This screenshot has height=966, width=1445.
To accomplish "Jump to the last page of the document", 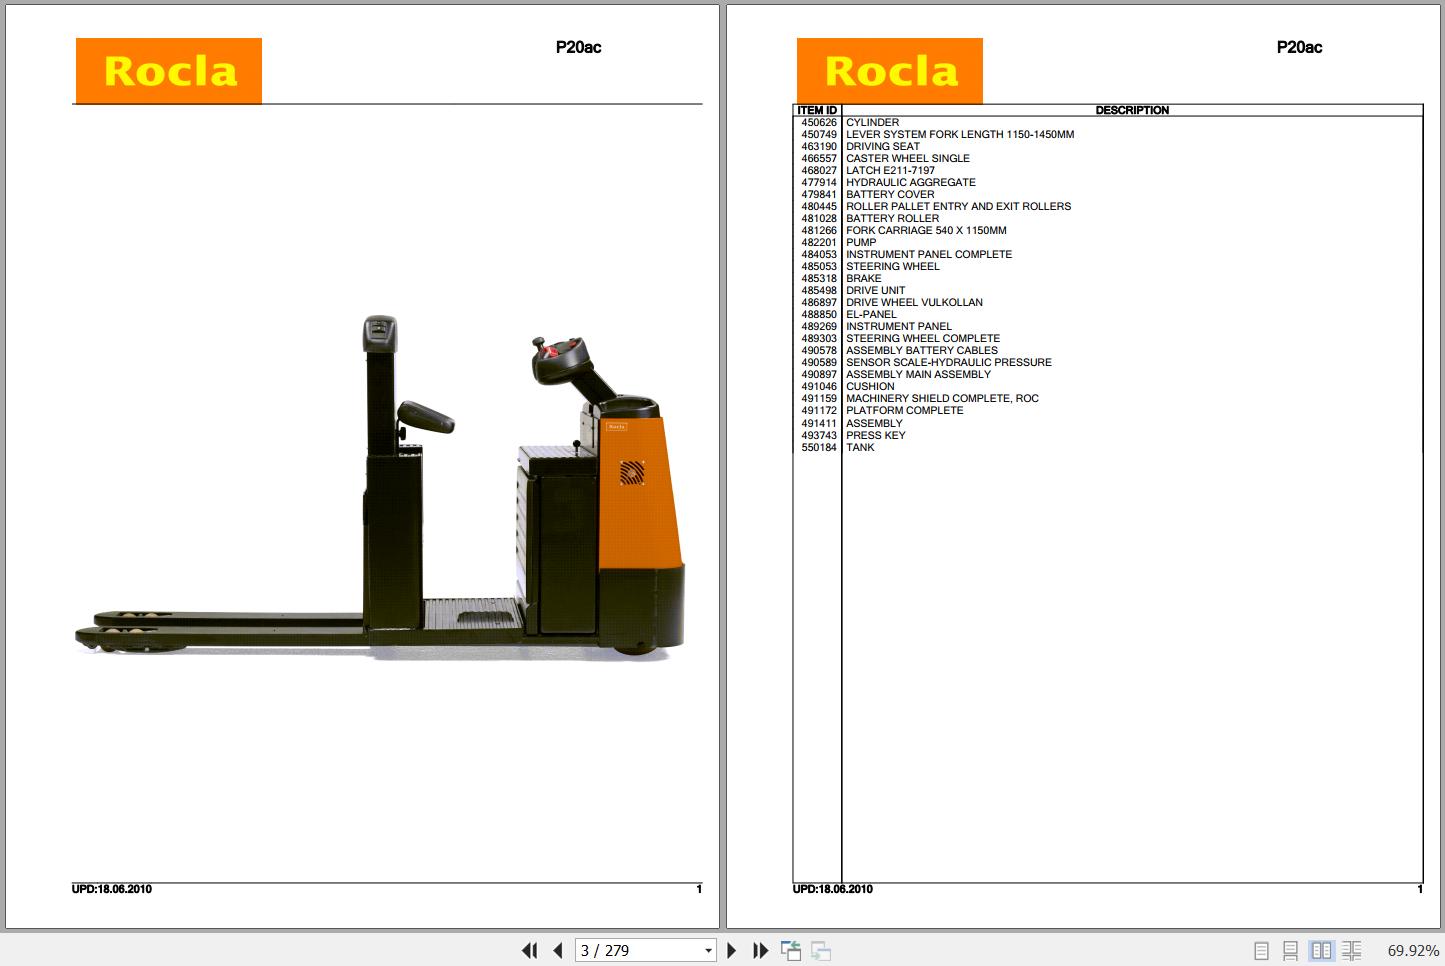I will coord(760,950).
